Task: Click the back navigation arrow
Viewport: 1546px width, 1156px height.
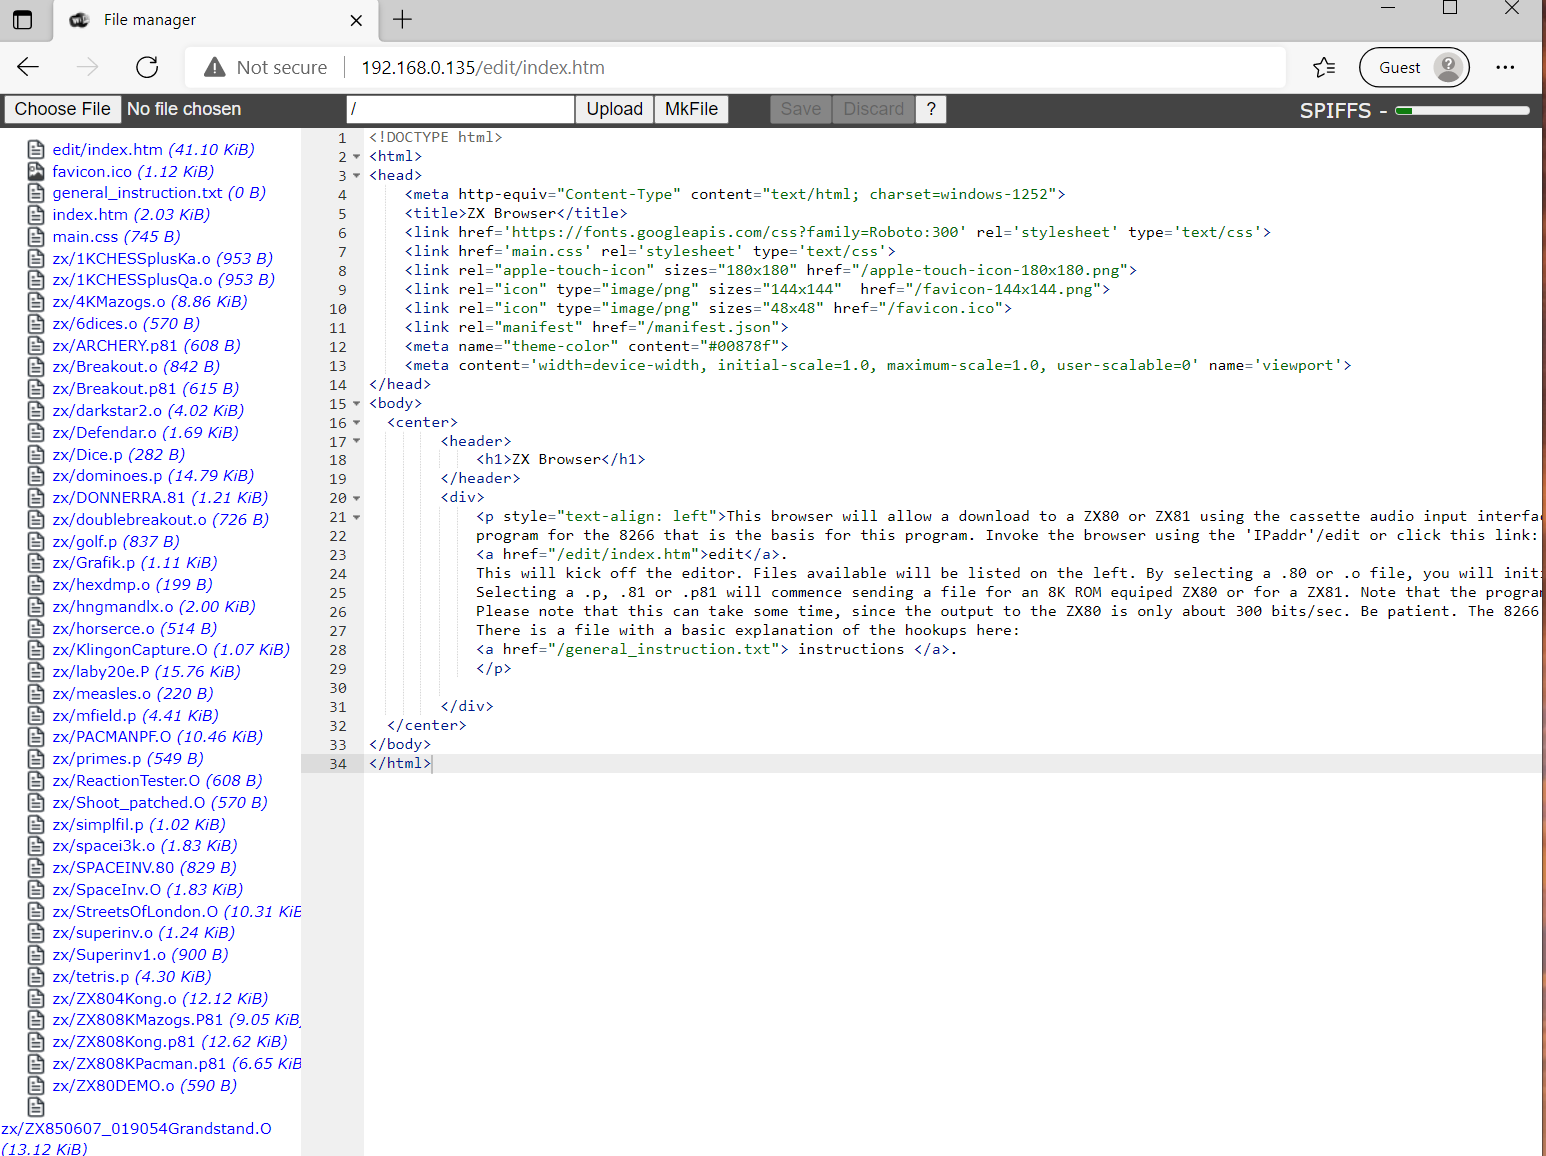Action: coord(27,67)
